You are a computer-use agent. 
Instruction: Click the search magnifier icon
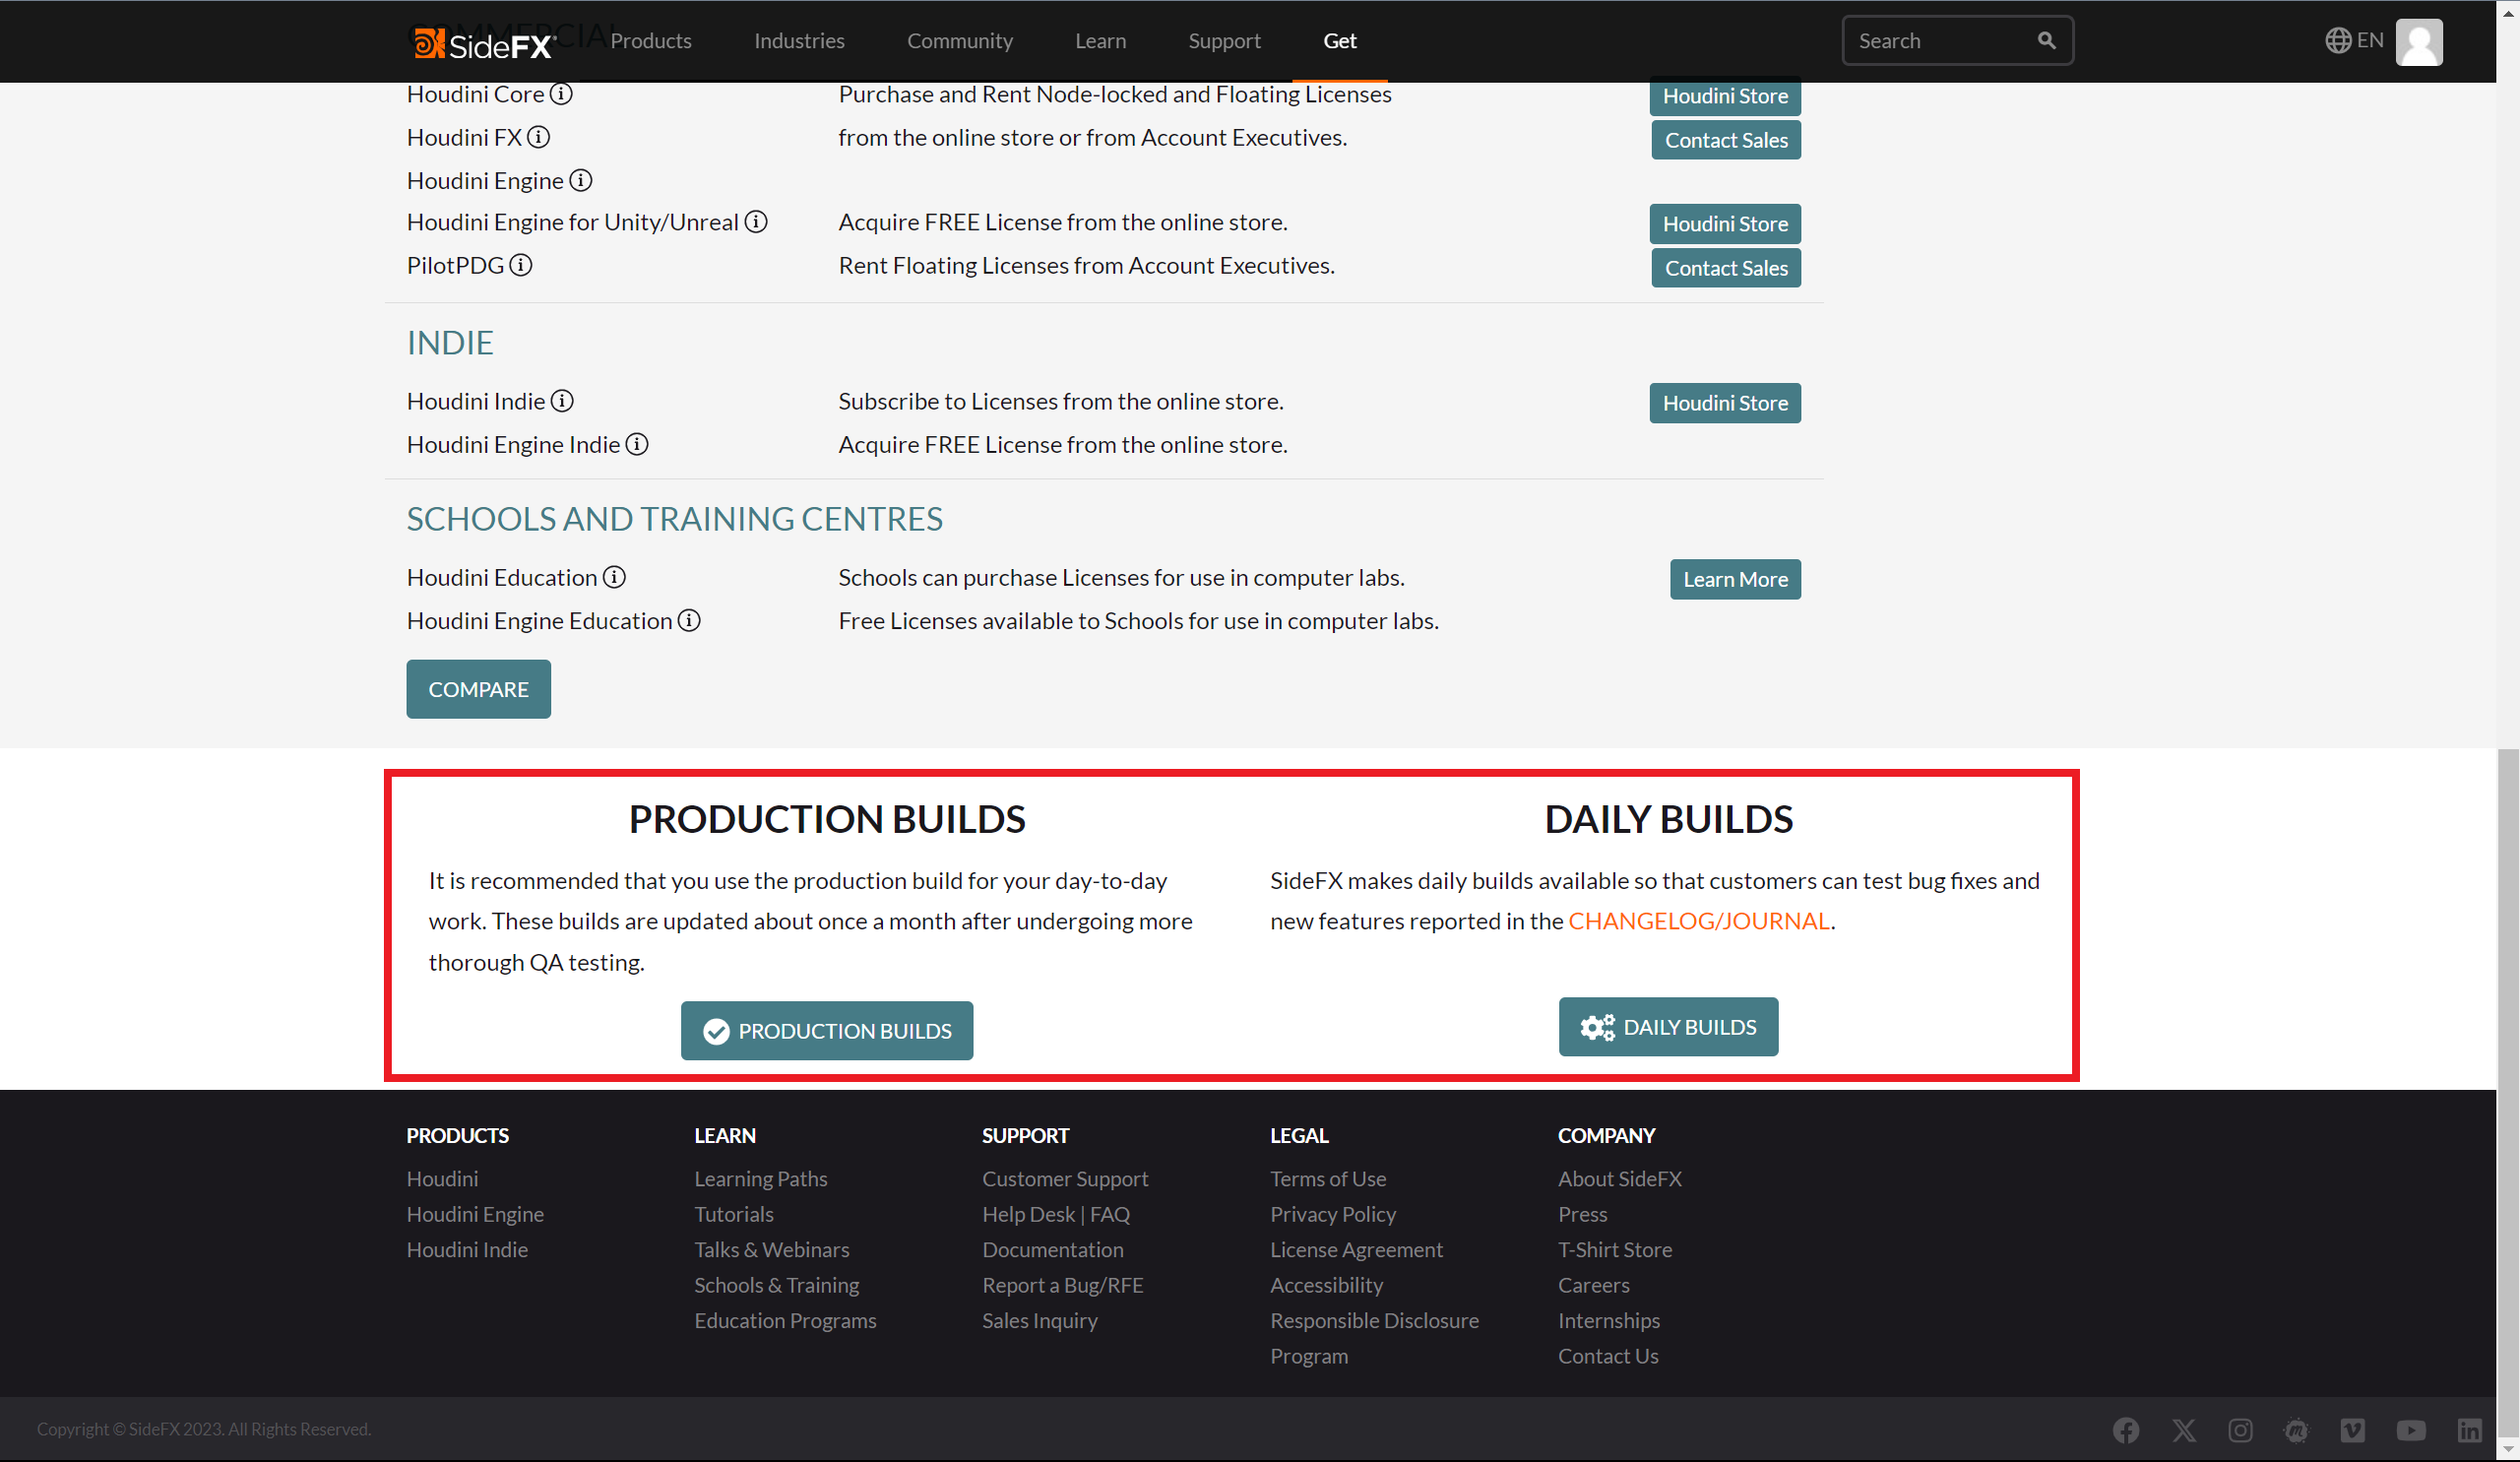click(2046, 41)
